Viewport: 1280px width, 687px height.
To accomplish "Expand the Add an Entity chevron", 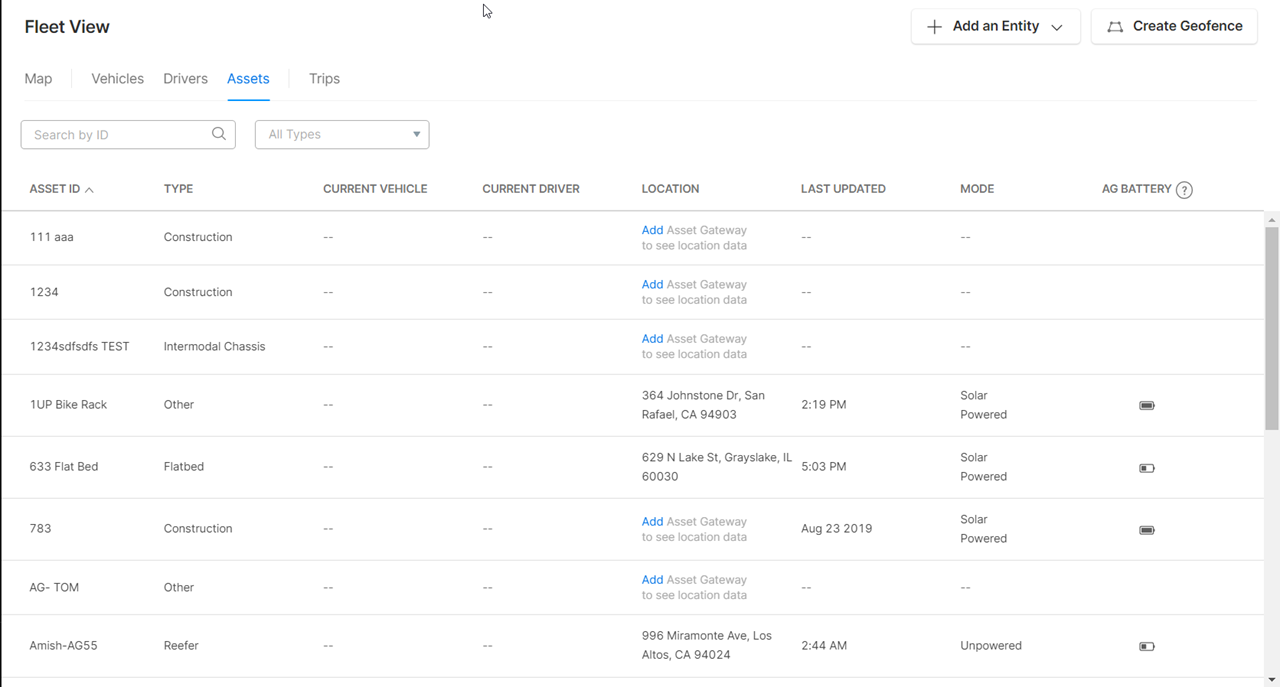I will click(x=1057, y=27).
